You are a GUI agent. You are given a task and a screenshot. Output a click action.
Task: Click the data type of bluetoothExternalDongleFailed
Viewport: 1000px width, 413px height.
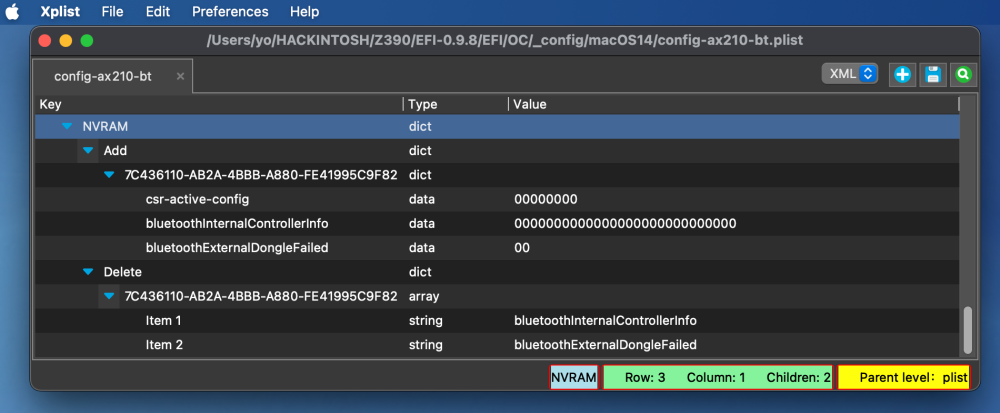[x=422, y=248]
